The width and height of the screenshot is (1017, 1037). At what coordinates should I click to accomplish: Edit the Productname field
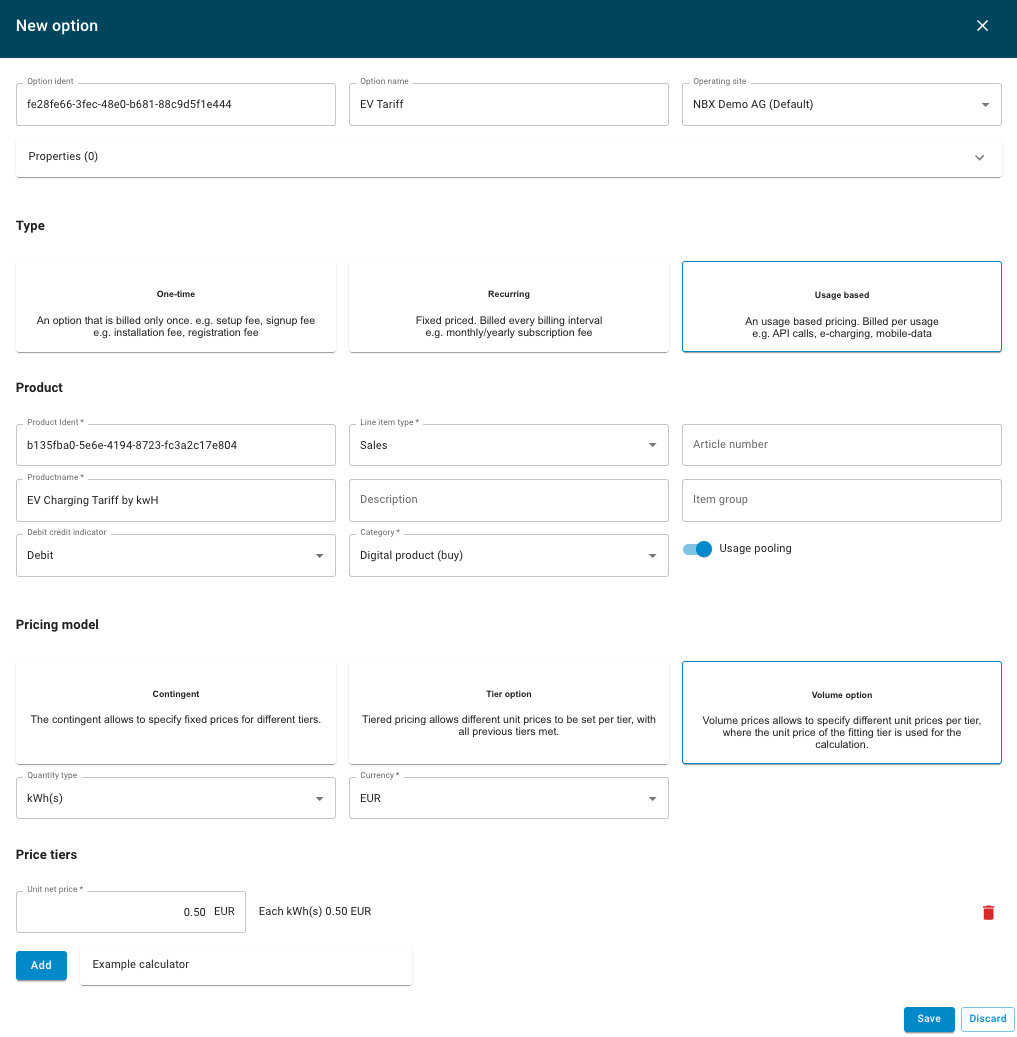click(x=176, y=501)
